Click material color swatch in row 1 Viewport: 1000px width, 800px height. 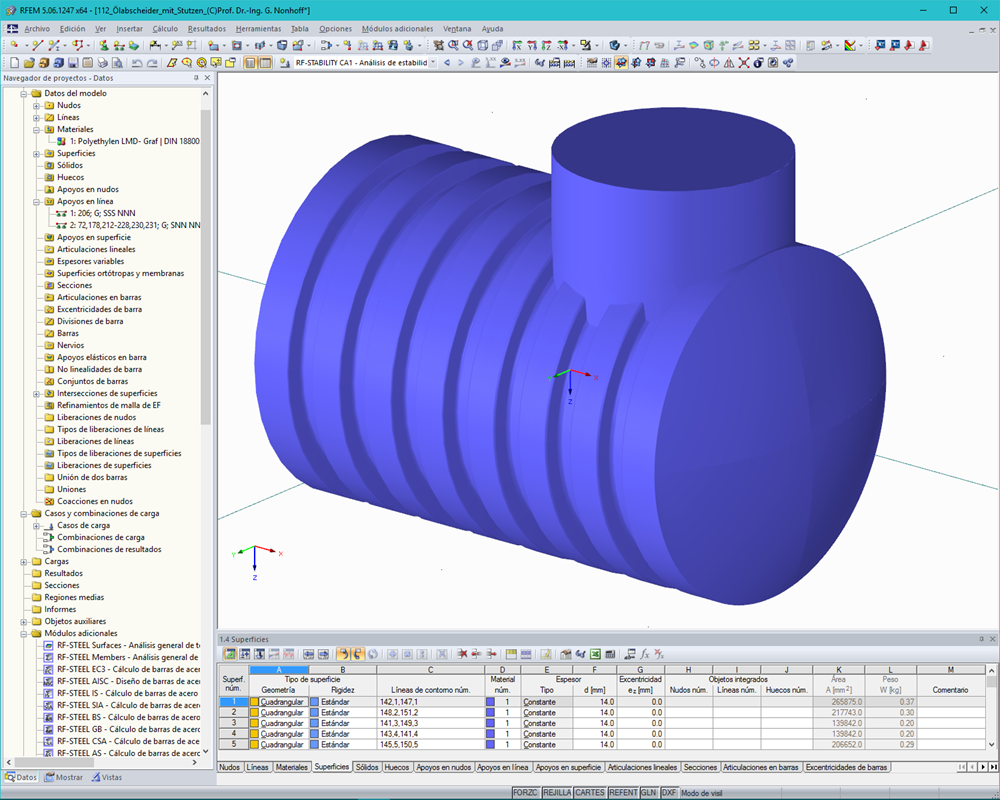point(490,702)
